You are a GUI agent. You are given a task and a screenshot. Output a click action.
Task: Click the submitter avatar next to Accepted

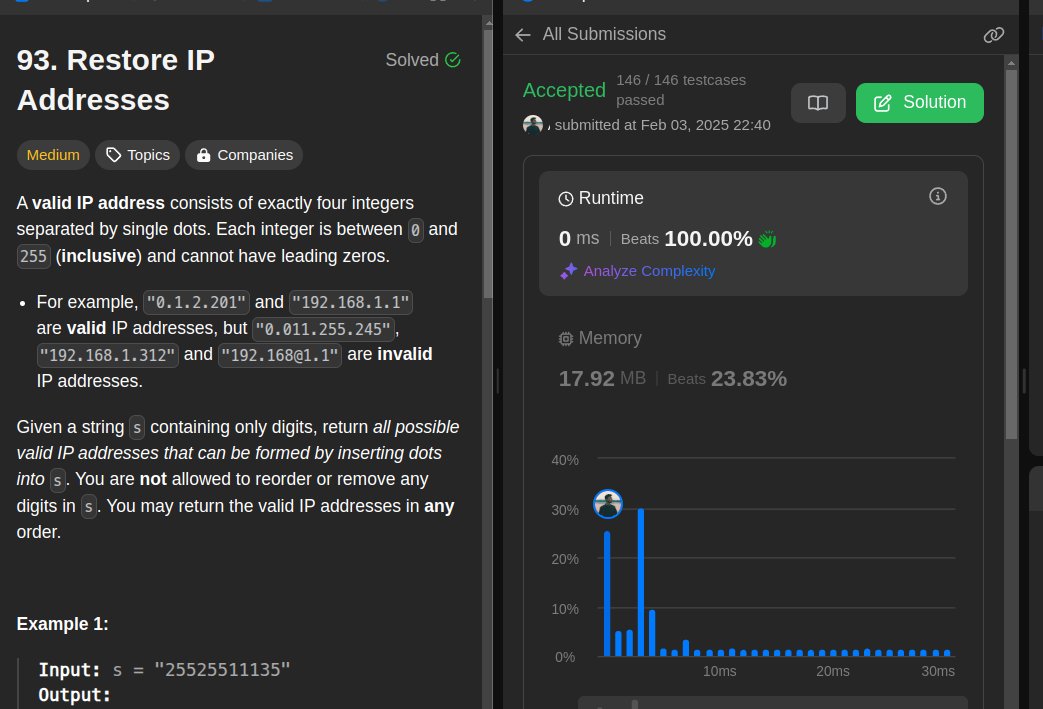click(533, 124)
